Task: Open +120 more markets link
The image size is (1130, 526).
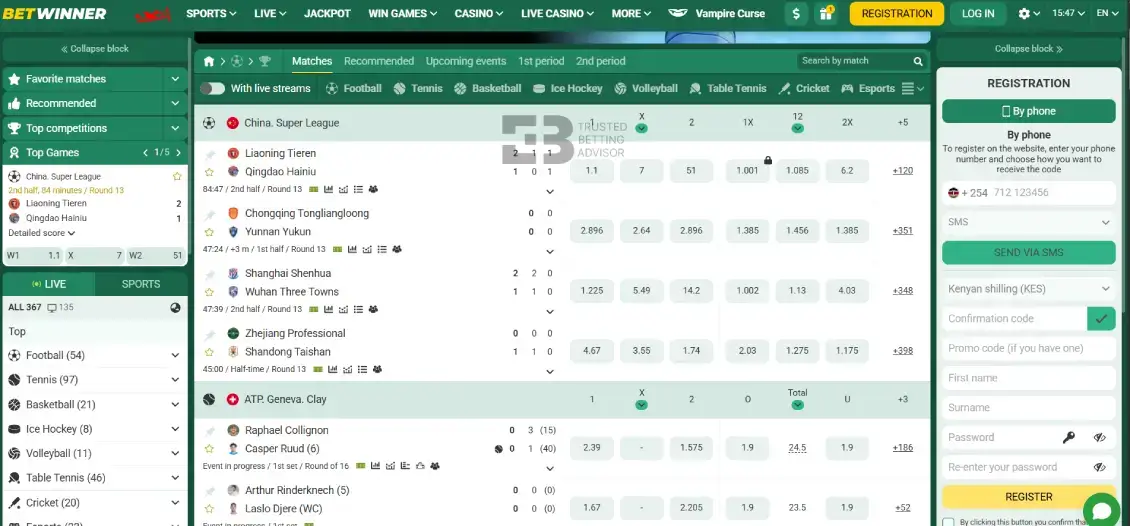Action: coord(902,171)
